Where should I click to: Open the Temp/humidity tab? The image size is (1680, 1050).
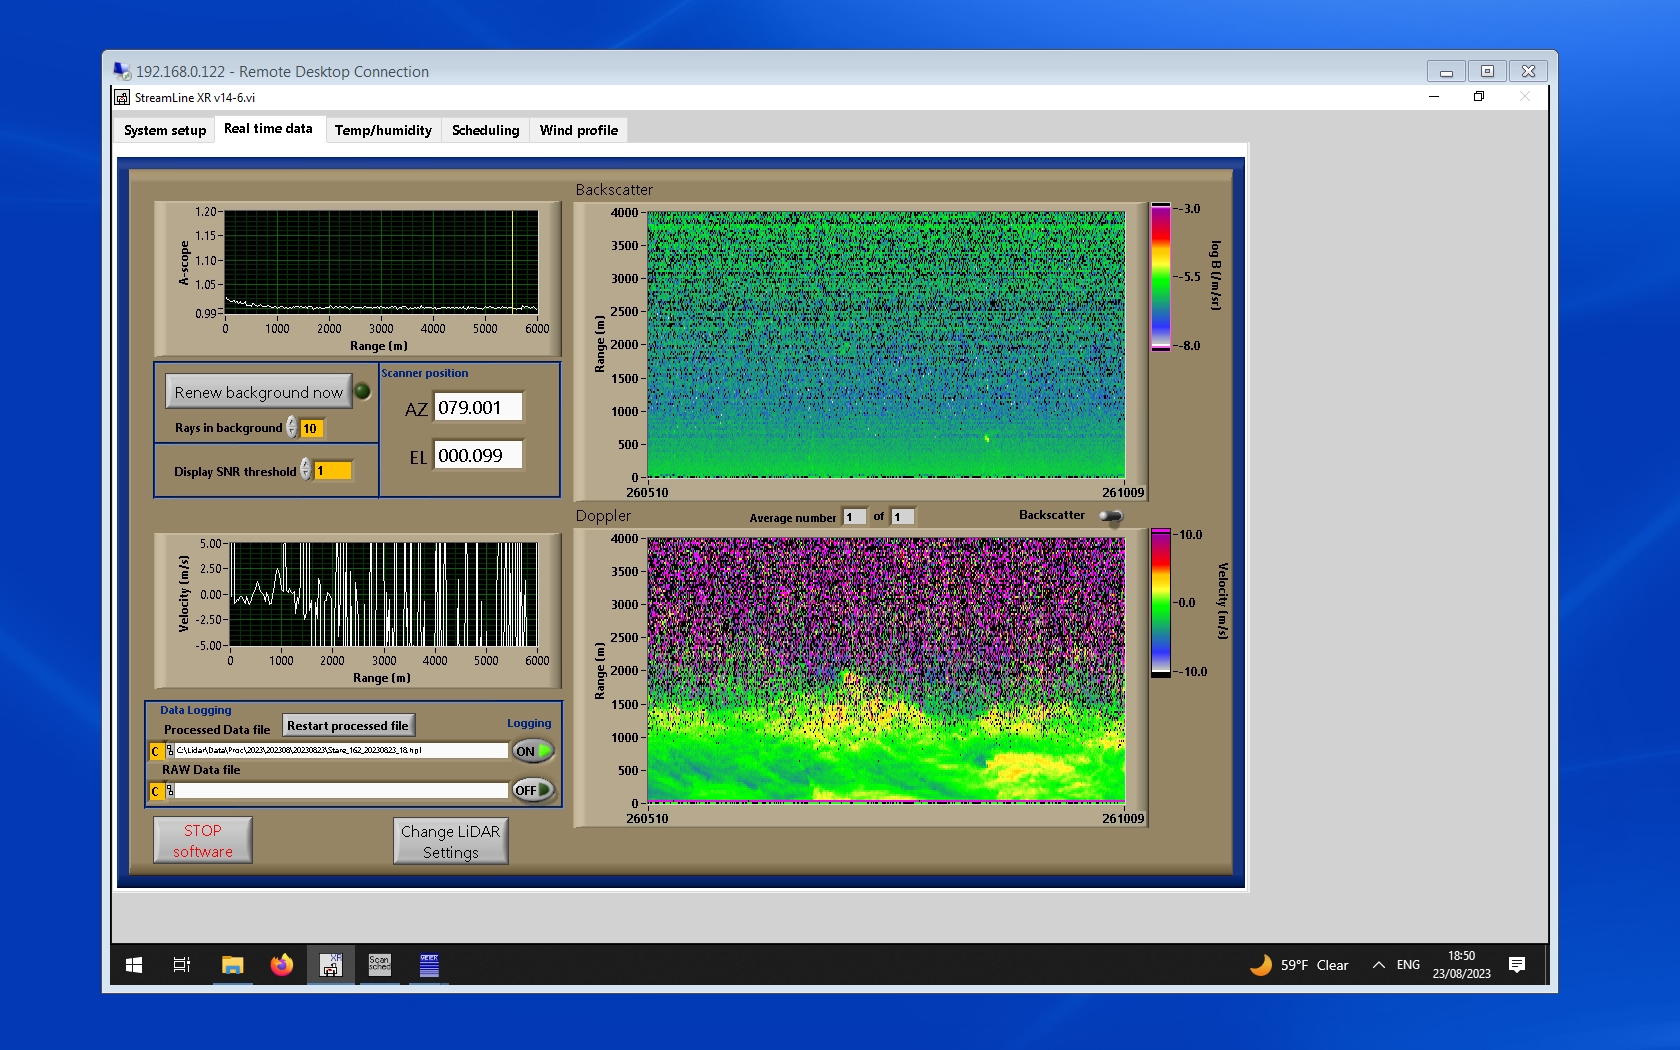[x=383, y=130]
